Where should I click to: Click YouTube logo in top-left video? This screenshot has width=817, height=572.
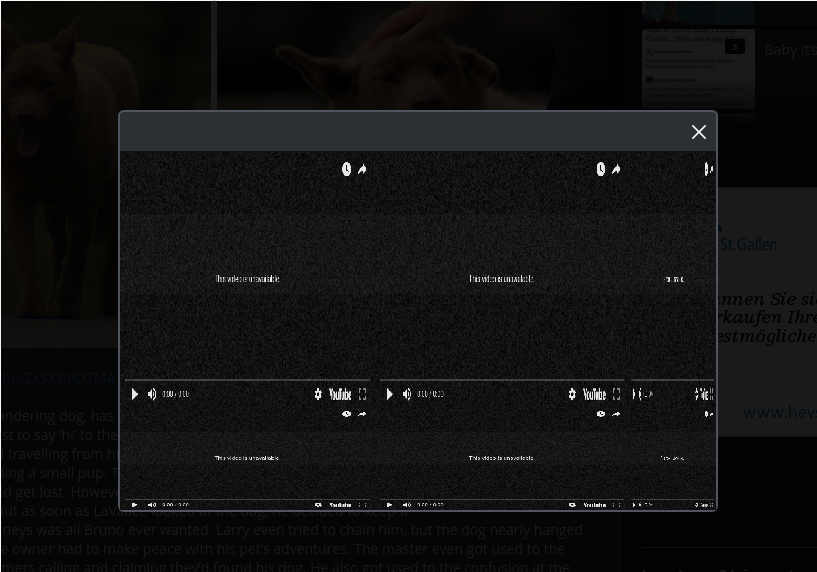click(340, 395)
